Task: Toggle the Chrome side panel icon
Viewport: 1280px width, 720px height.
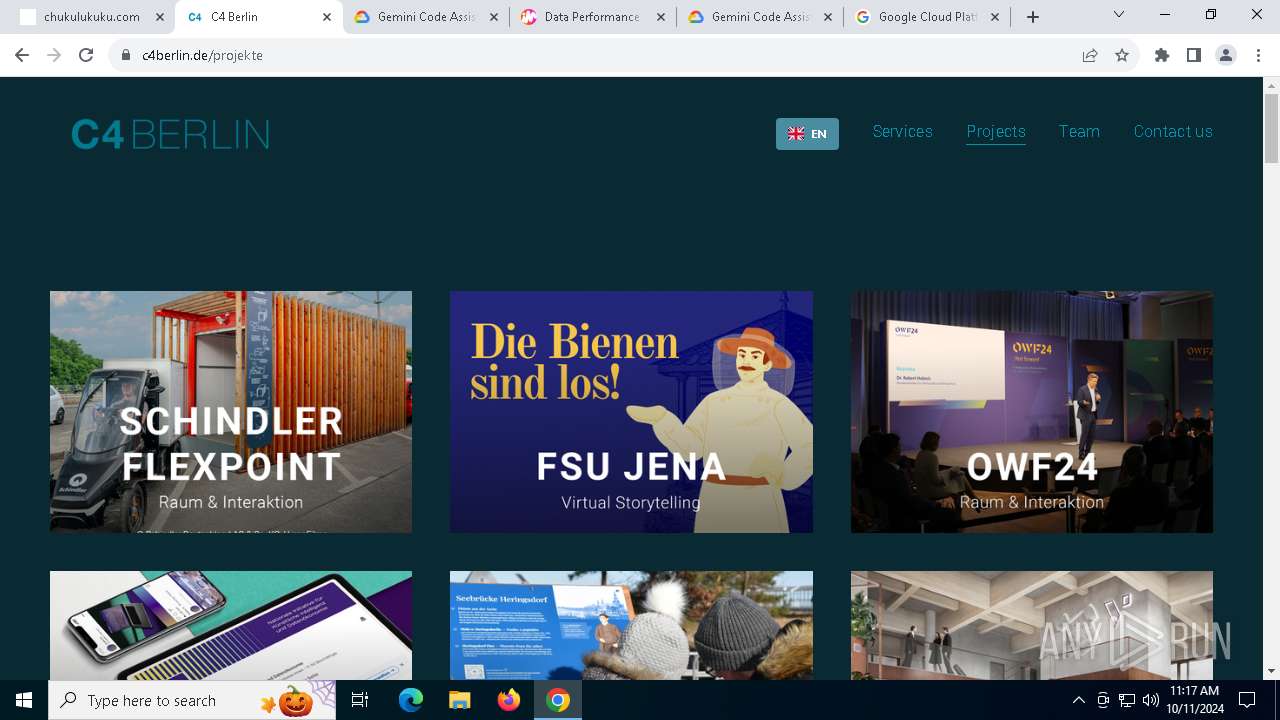Action: (x=1194, y=55)
